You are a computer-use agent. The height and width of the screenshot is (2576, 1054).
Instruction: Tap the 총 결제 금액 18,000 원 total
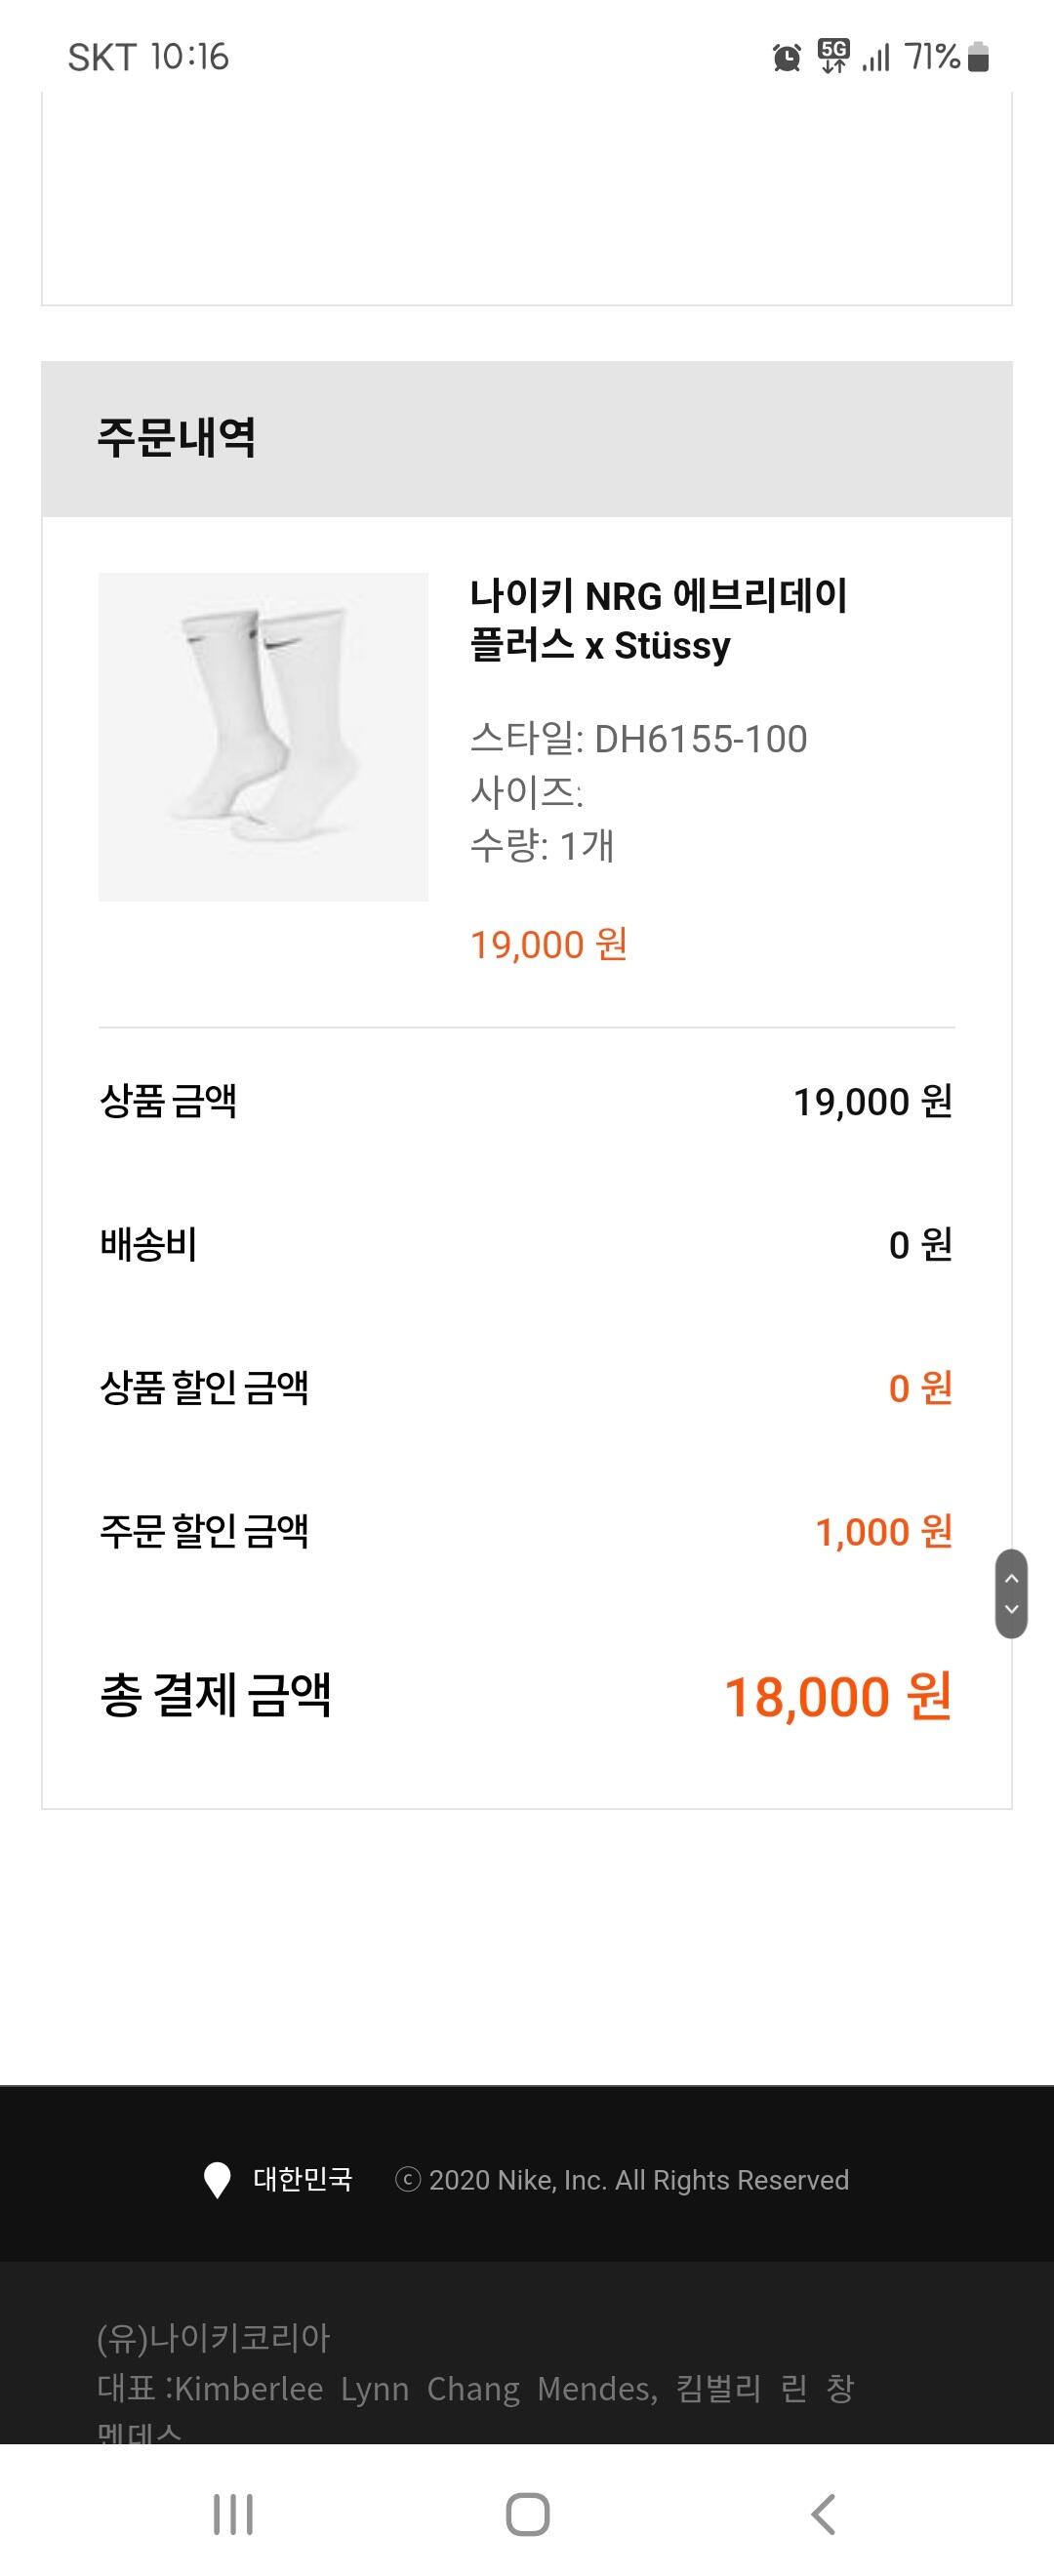click(x=836, y=1697)
